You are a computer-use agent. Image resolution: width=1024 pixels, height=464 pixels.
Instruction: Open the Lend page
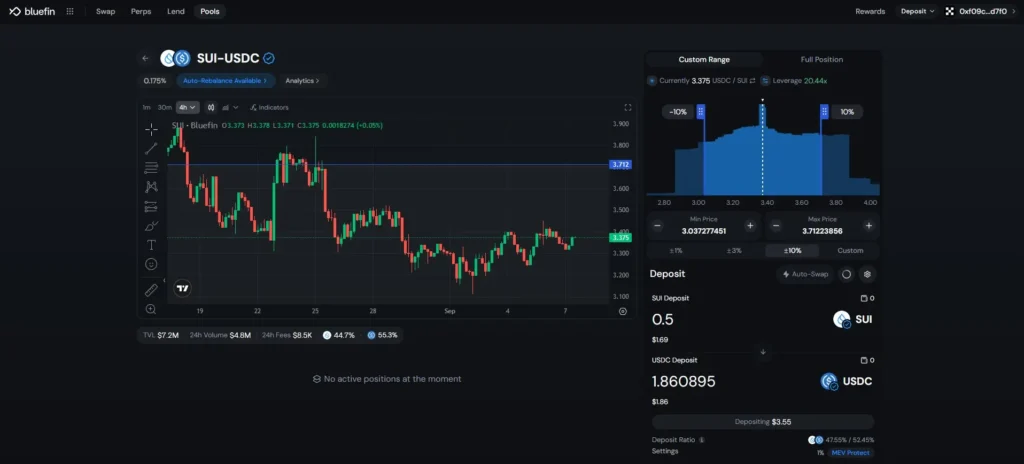point(176,11)
